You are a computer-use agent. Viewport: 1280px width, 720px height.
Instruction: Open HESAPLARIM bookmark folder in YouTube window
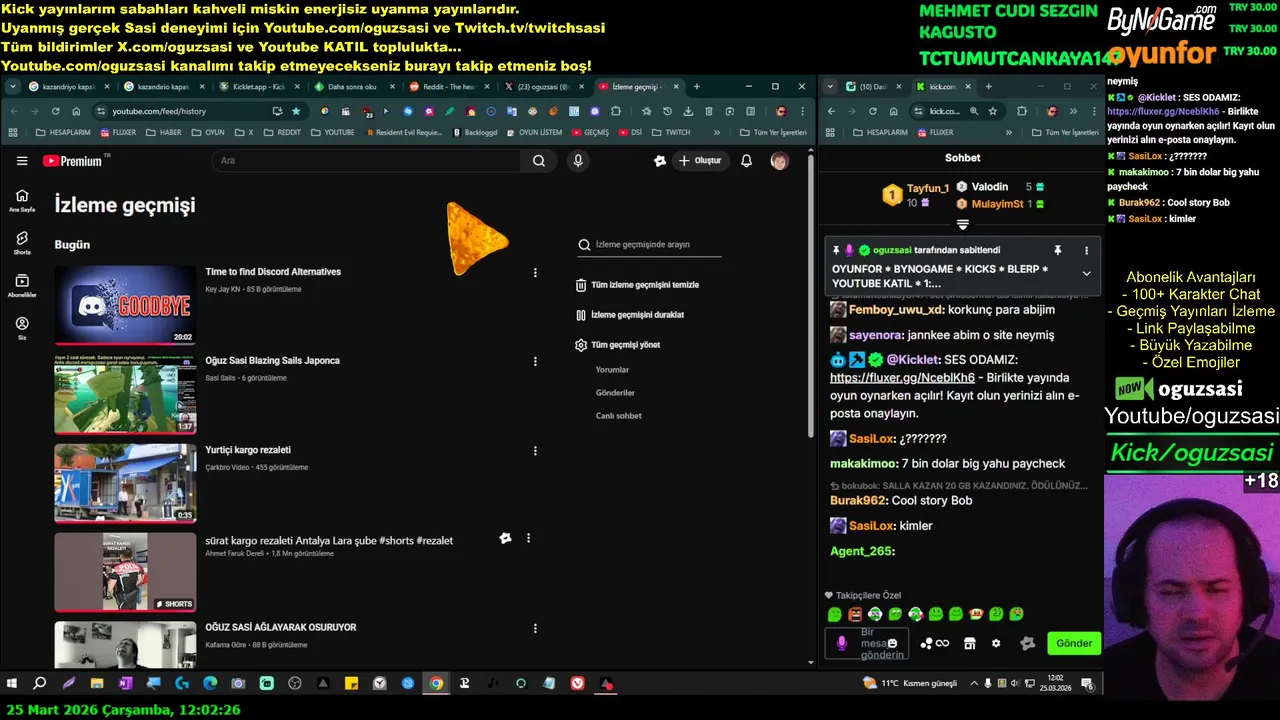coord(62,132)
